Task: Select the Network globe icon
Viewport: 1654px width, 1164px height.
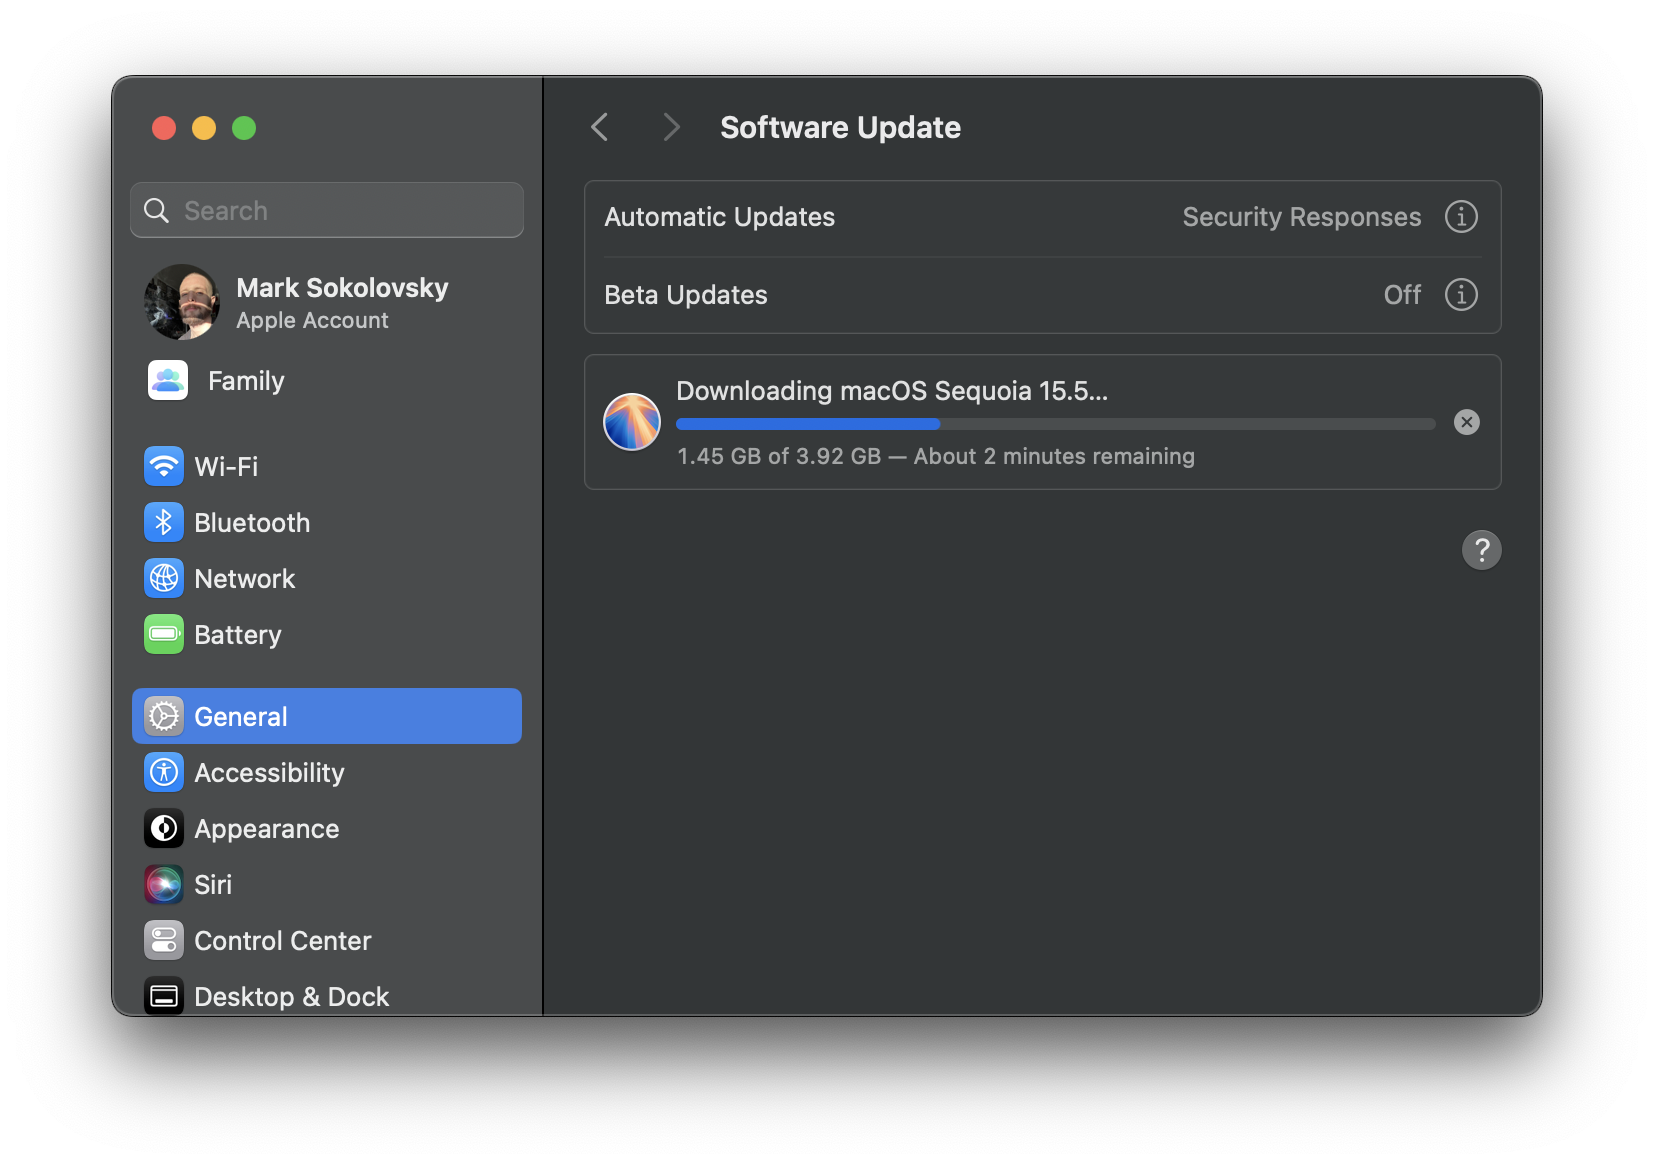Action: click(164, 578)
